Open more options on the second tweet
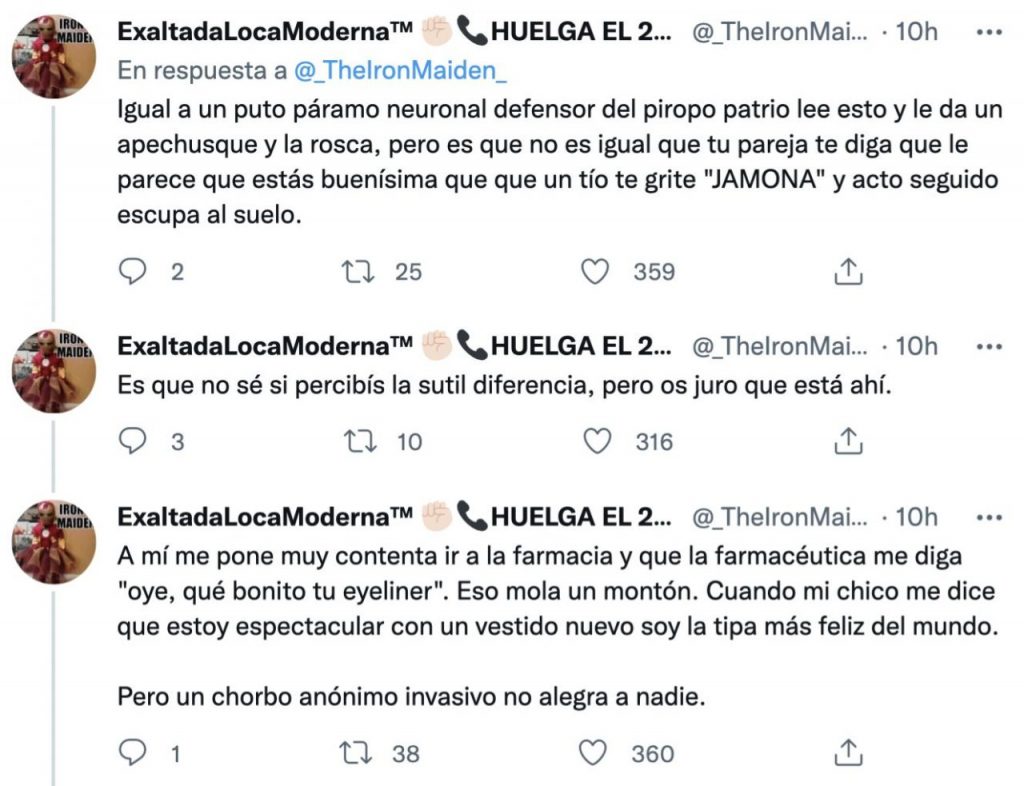 click(988, 346)
